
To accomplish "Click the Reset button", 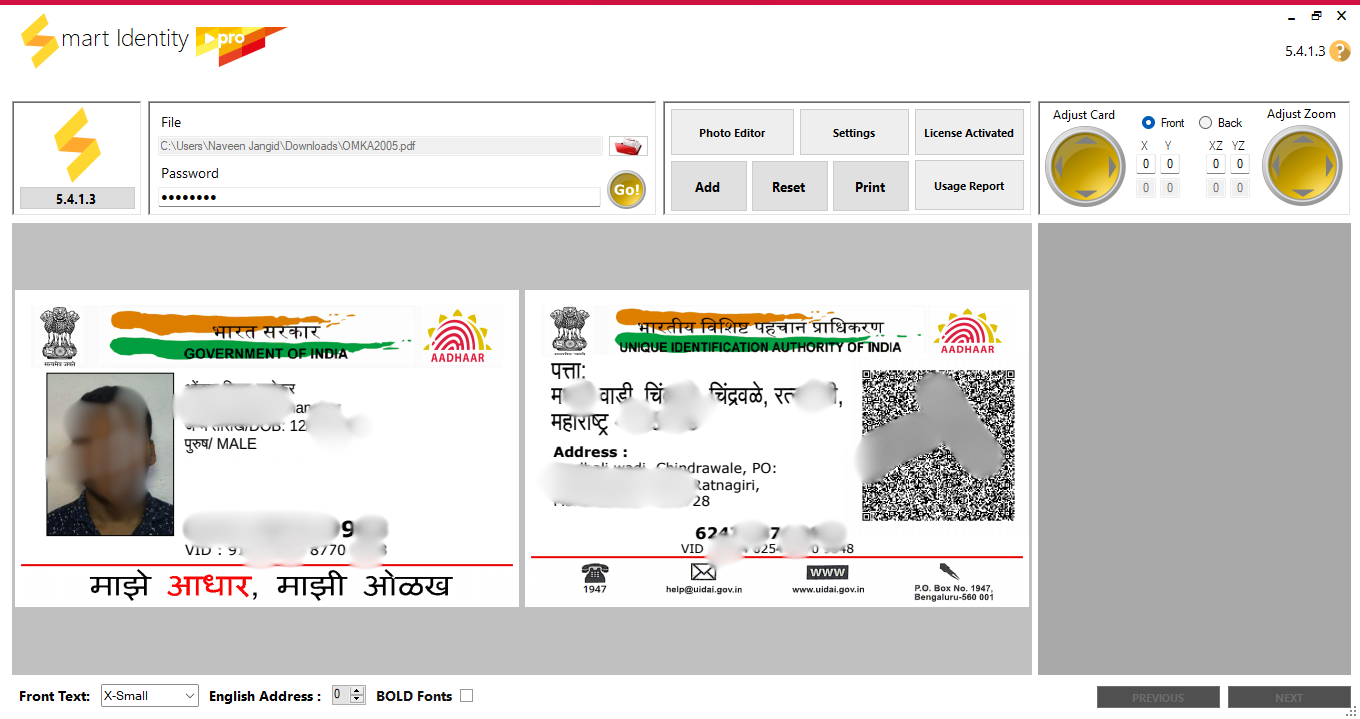I will (x=788, y=187).
